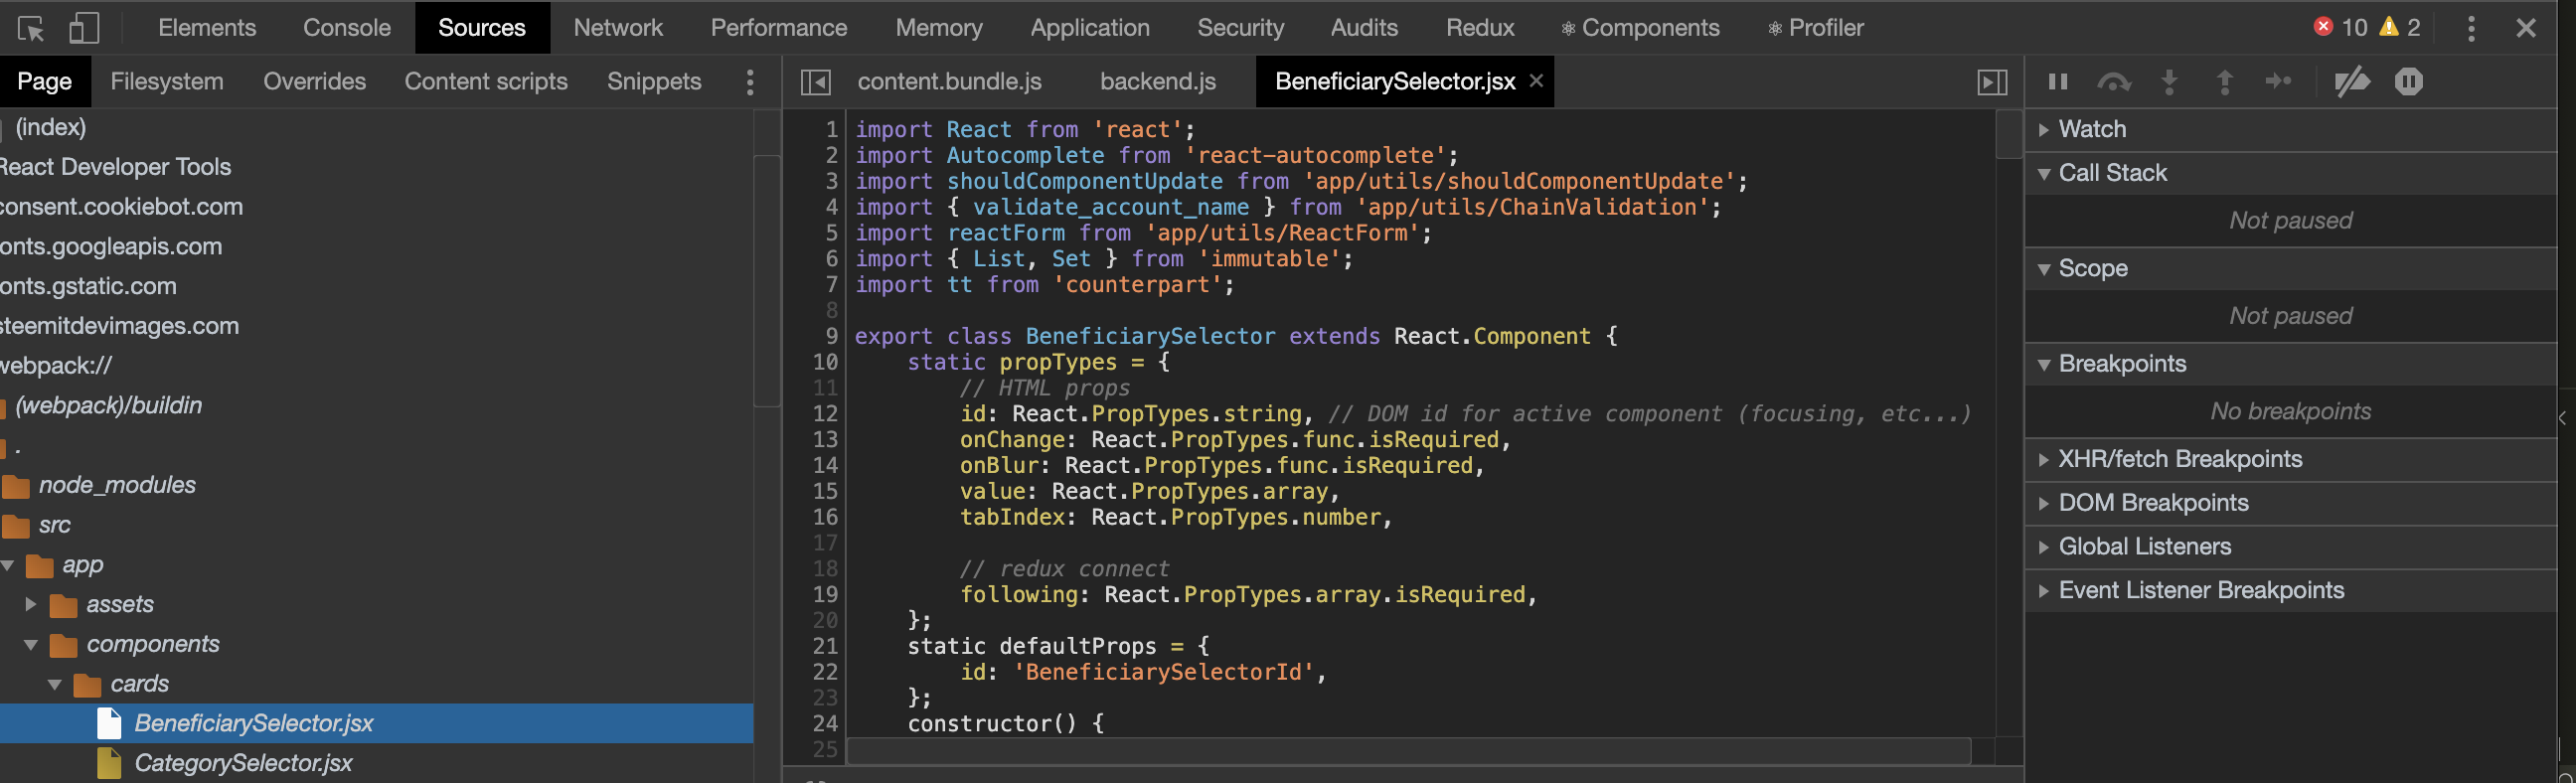Click the step out of function icon
This screenshot has height=783, width=2576.
point(2225,82)
